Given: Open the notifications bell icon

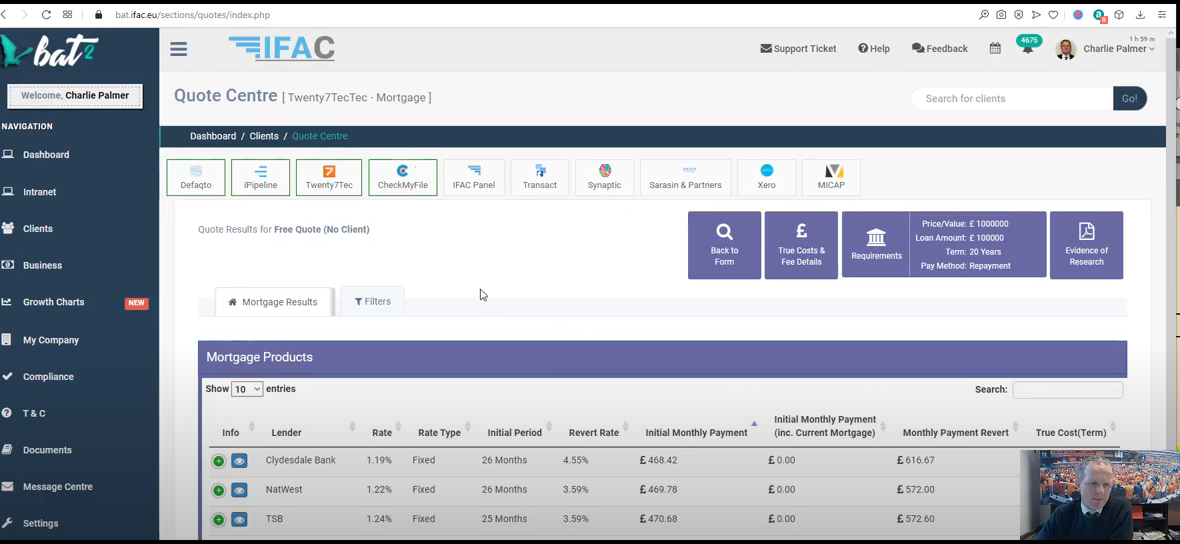Looking at the screenshot, I should pyautogui.click(x=1027, y=49).
